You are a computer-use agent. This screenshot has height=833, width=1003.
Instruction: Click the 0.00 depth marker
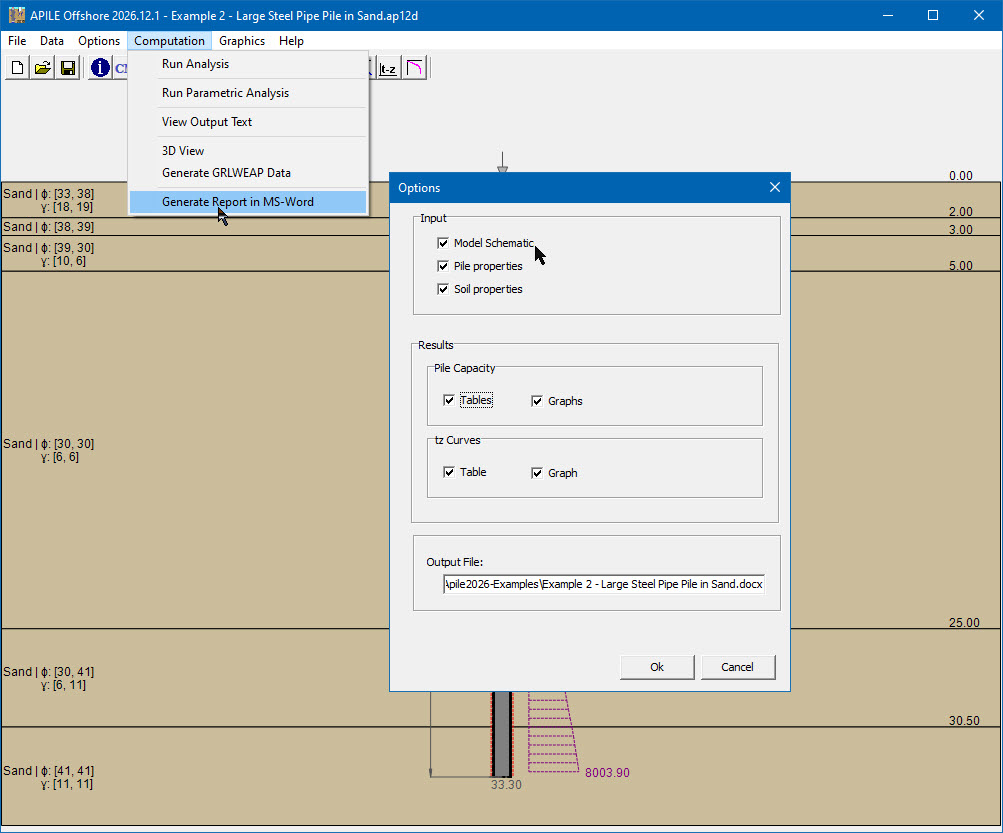[x=961, y=175]
